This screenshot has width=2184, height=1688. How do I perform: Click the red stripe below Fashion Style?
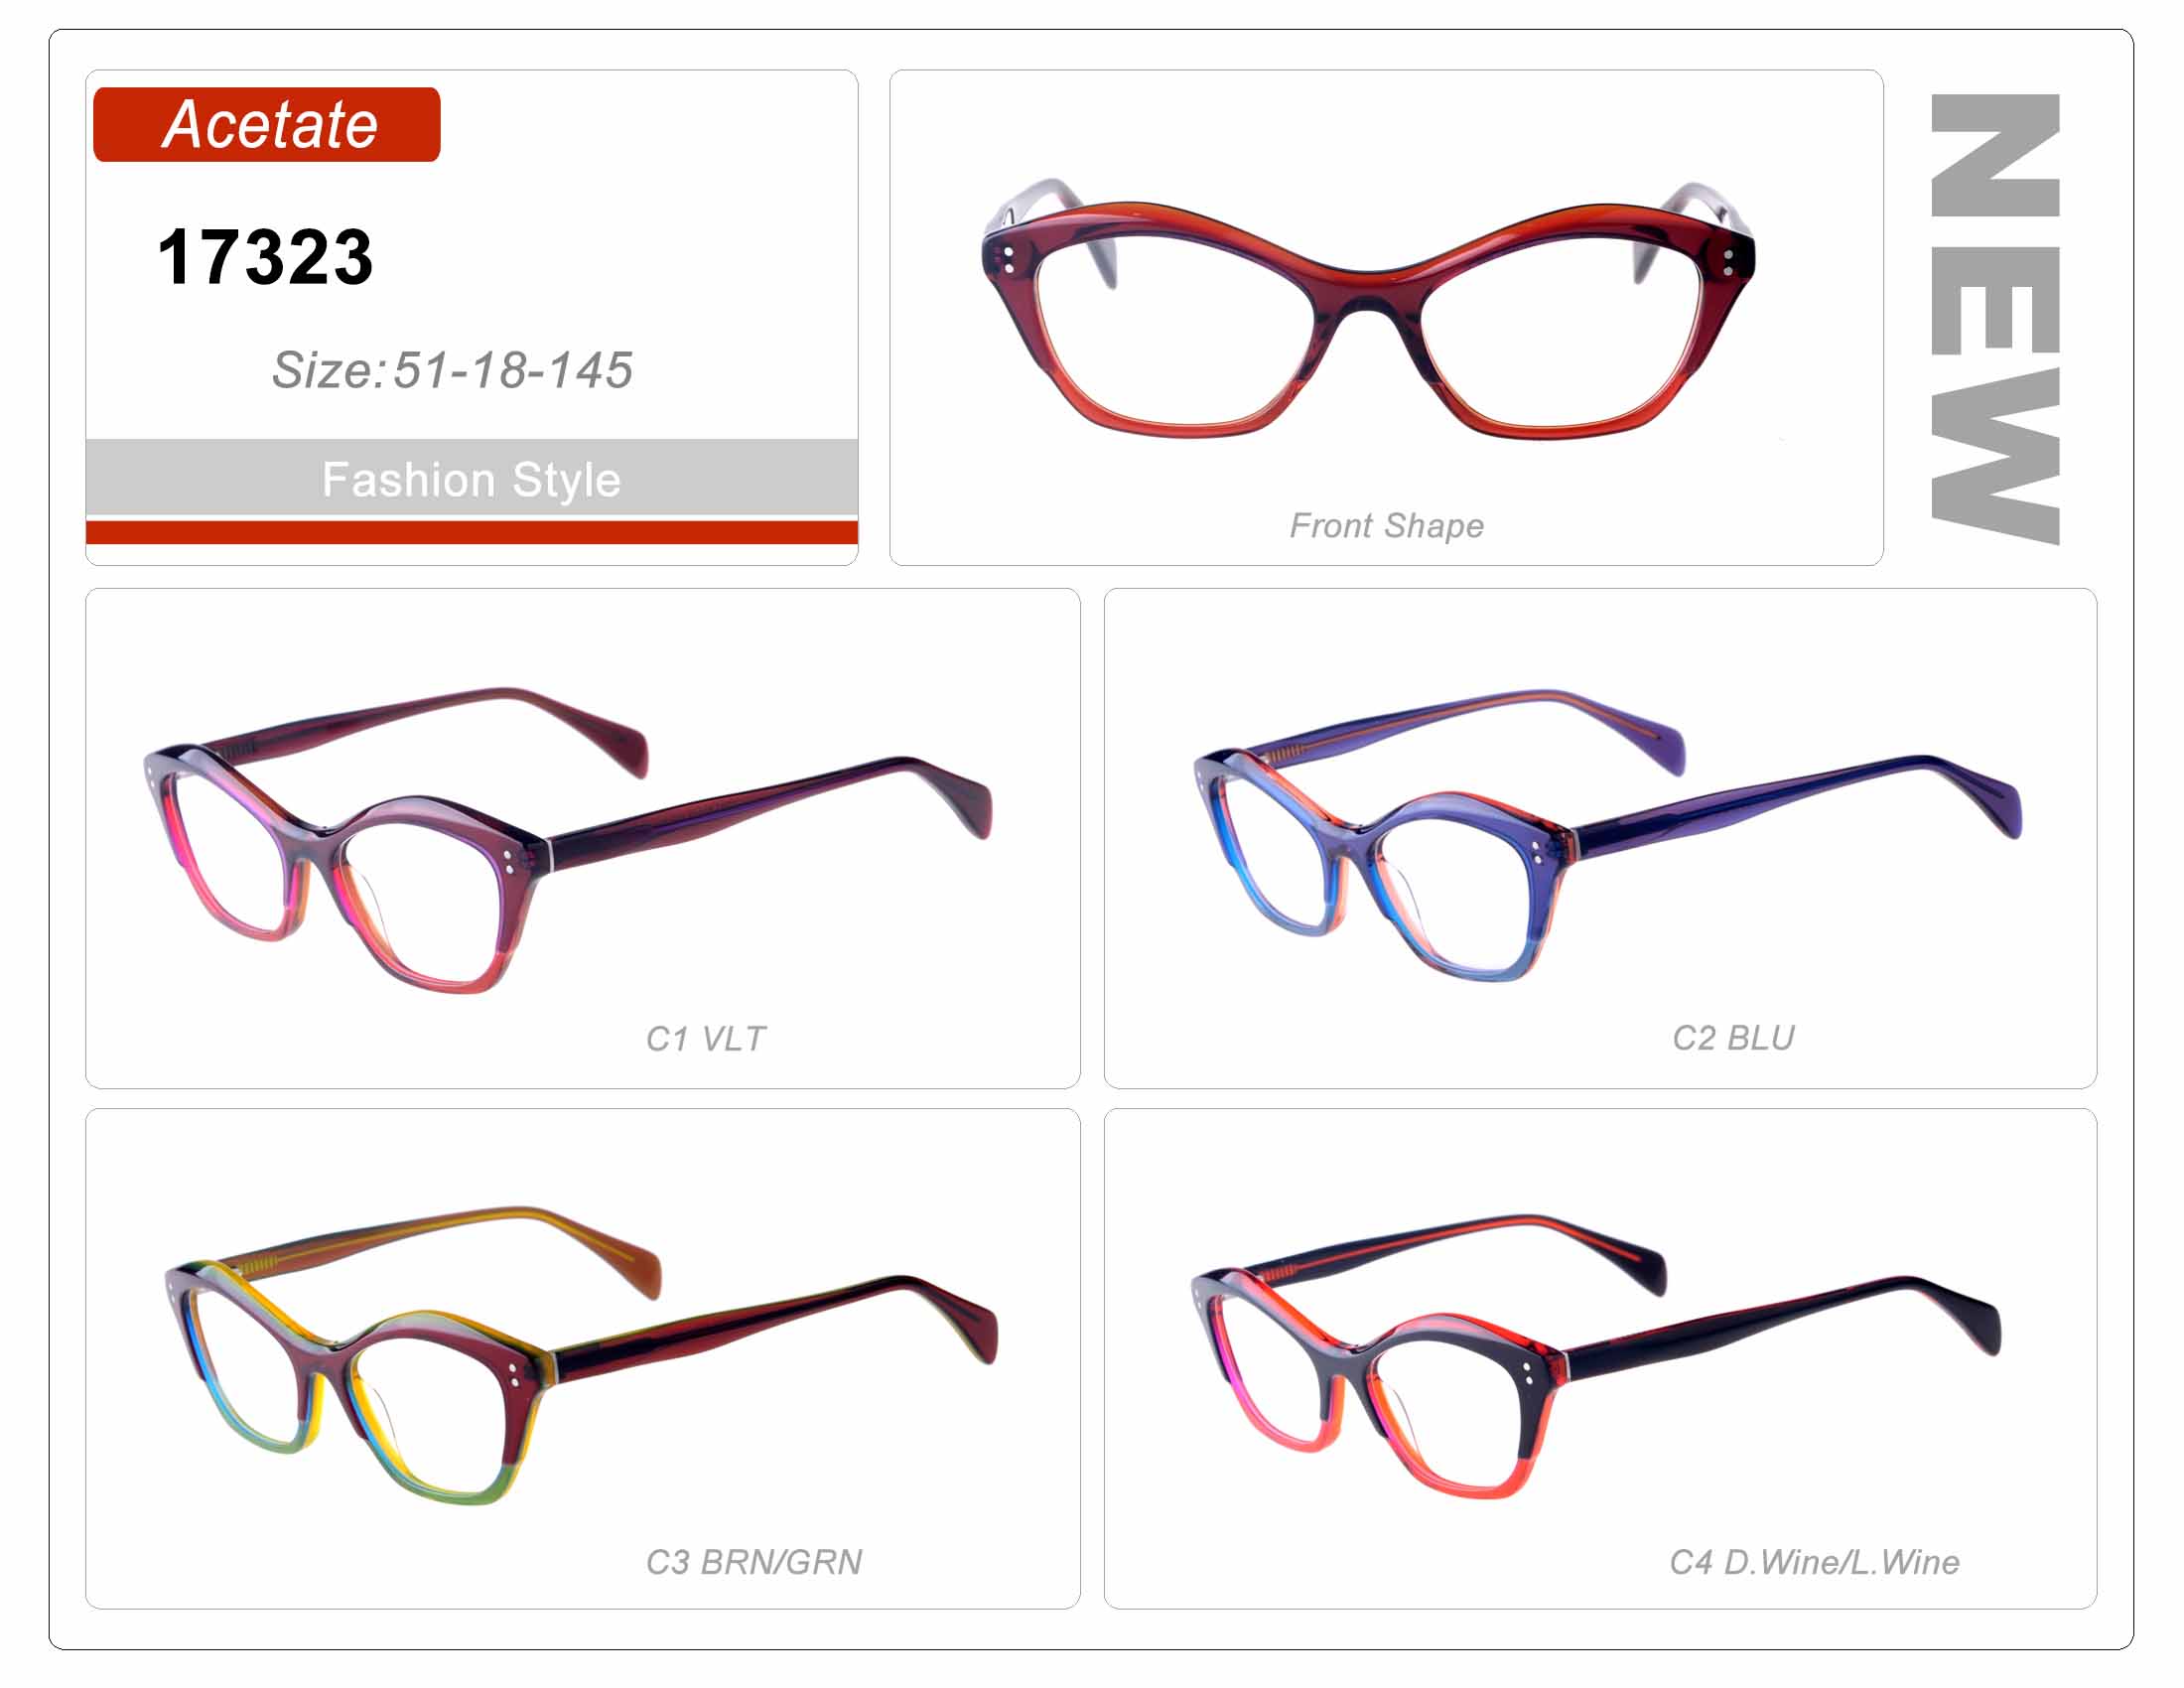[471, 532]
